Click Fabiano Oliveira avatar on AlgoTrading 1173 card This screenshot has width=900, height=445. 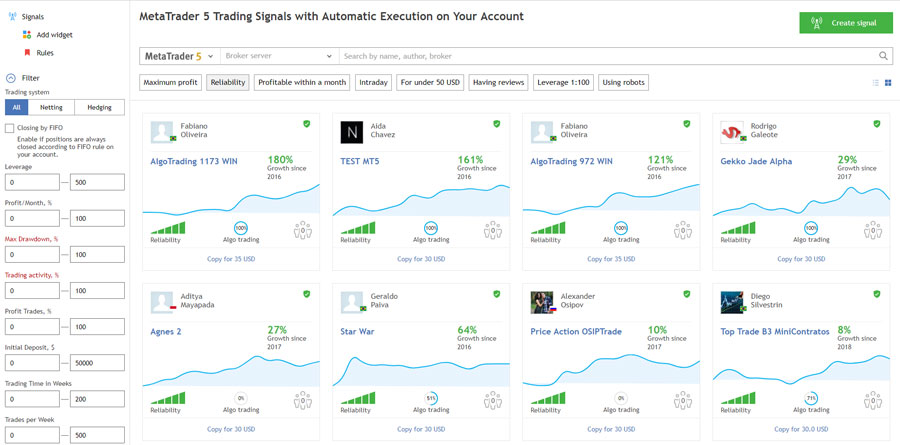pyautogui.click(x=162, y=131)
